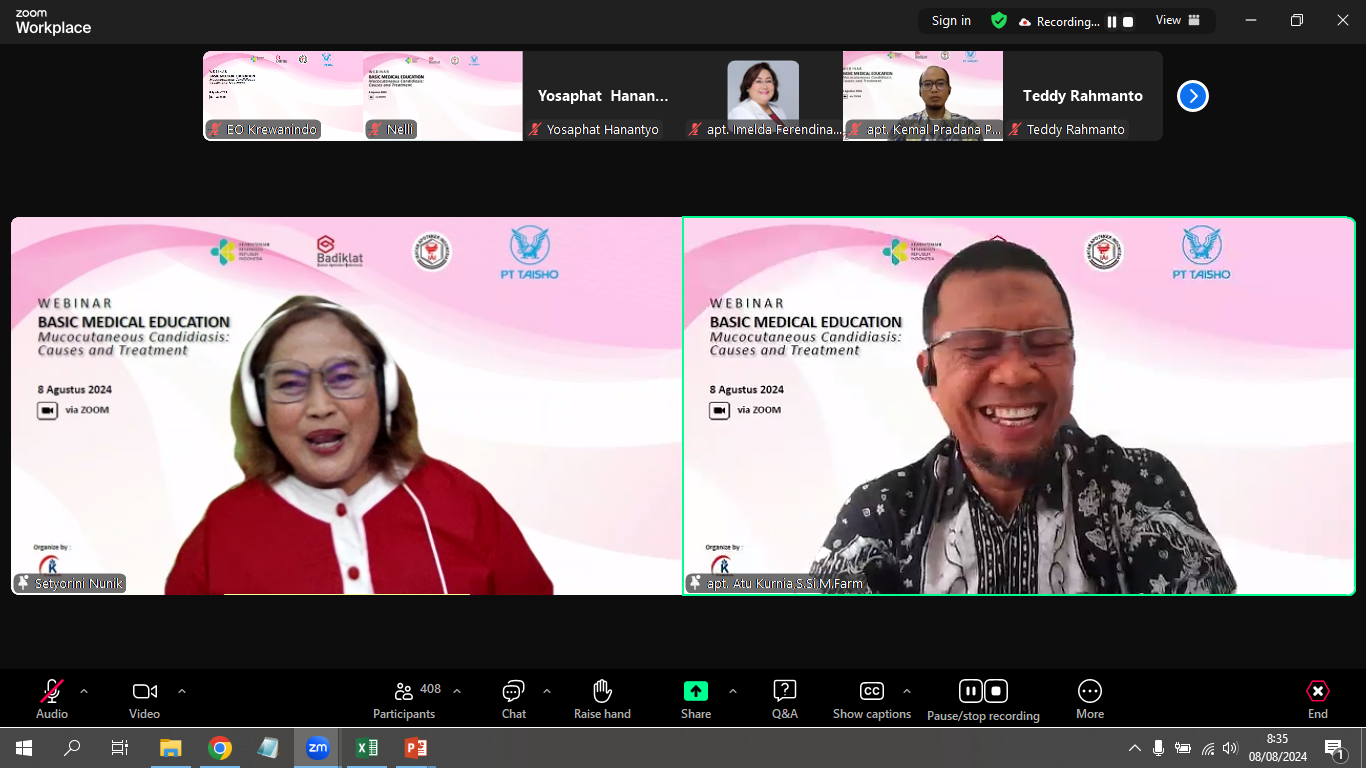This screenshot has height=768, width=1366.
Task: Open the Windows notification center
Action: [x=1334, y=748]
